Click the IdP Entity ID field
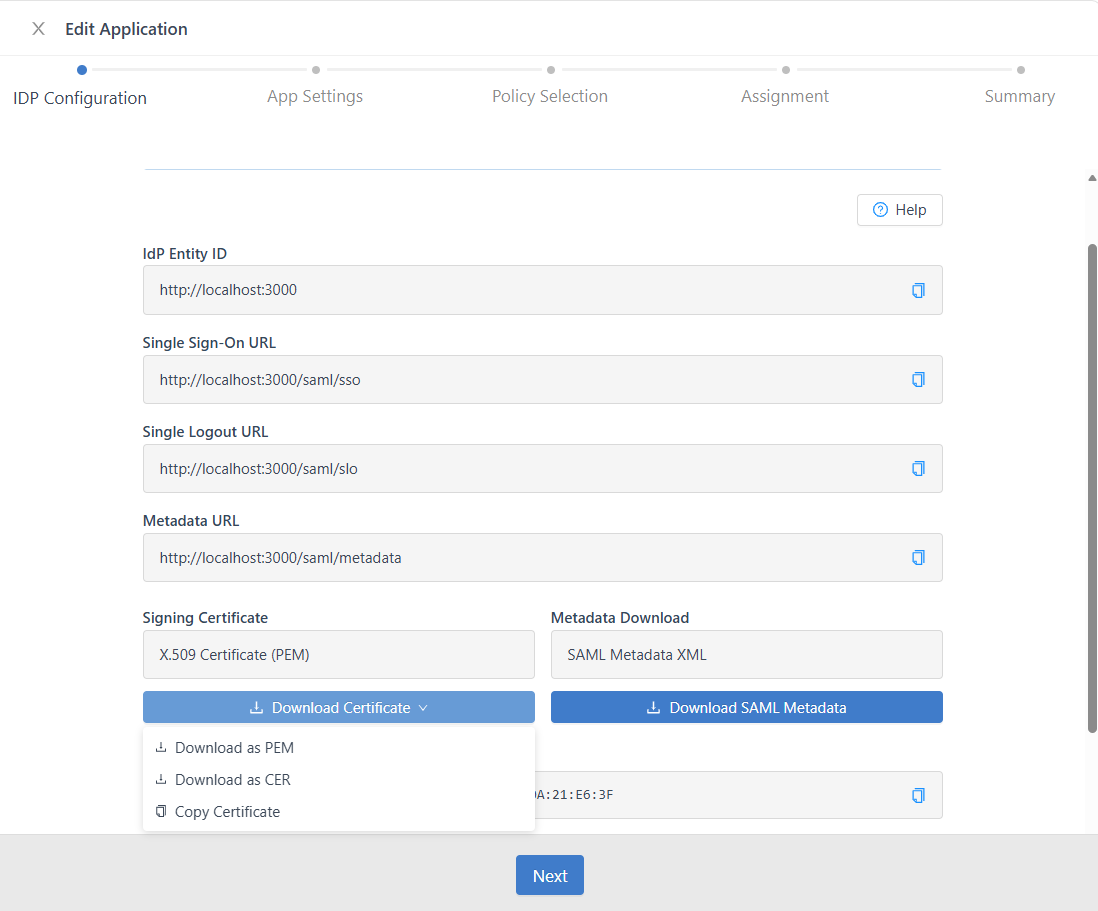Image resolution: width=1098 pixels, height=911 pixels. (543, 290)
